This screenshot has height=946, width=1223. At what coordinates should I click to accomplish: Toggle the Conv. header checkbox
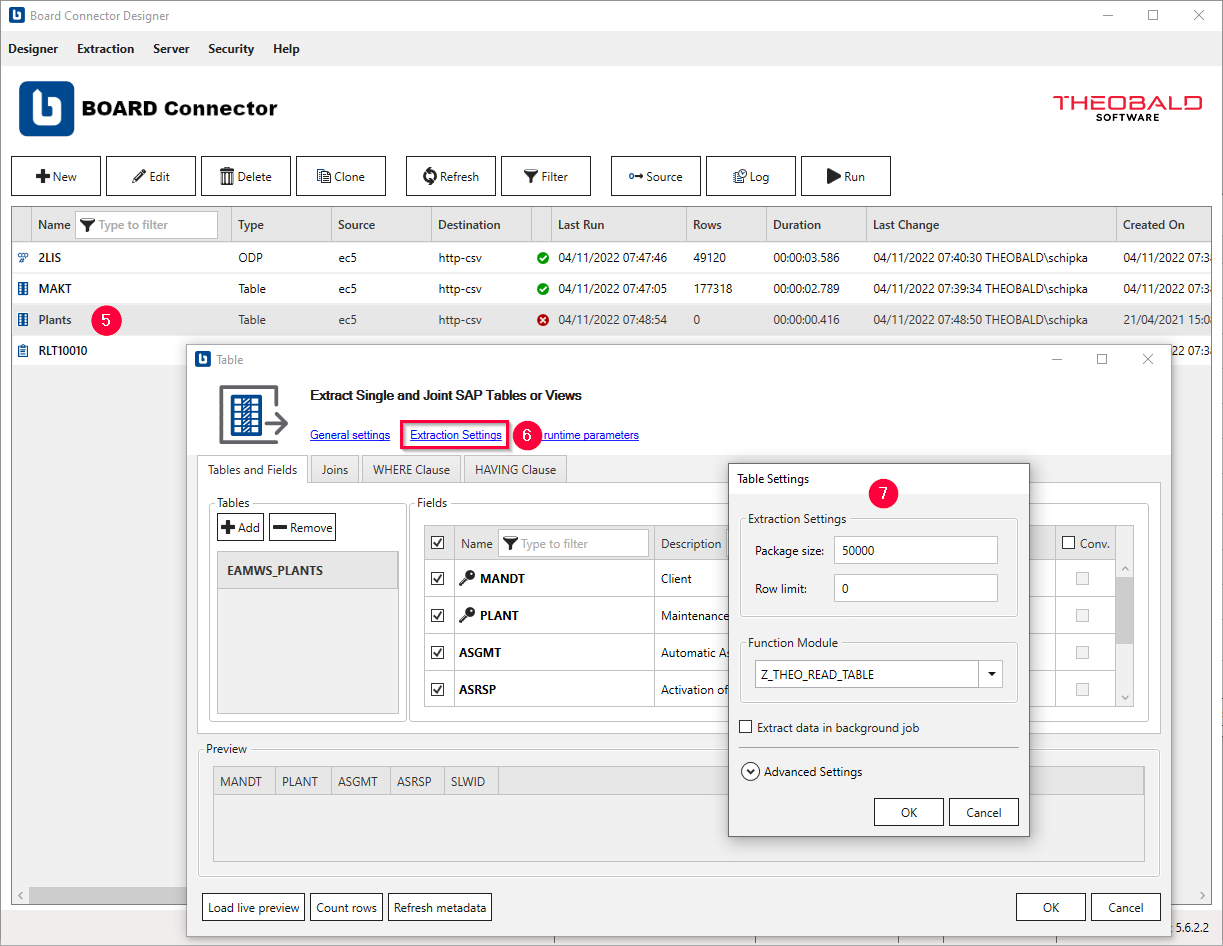coord(1069,543)
